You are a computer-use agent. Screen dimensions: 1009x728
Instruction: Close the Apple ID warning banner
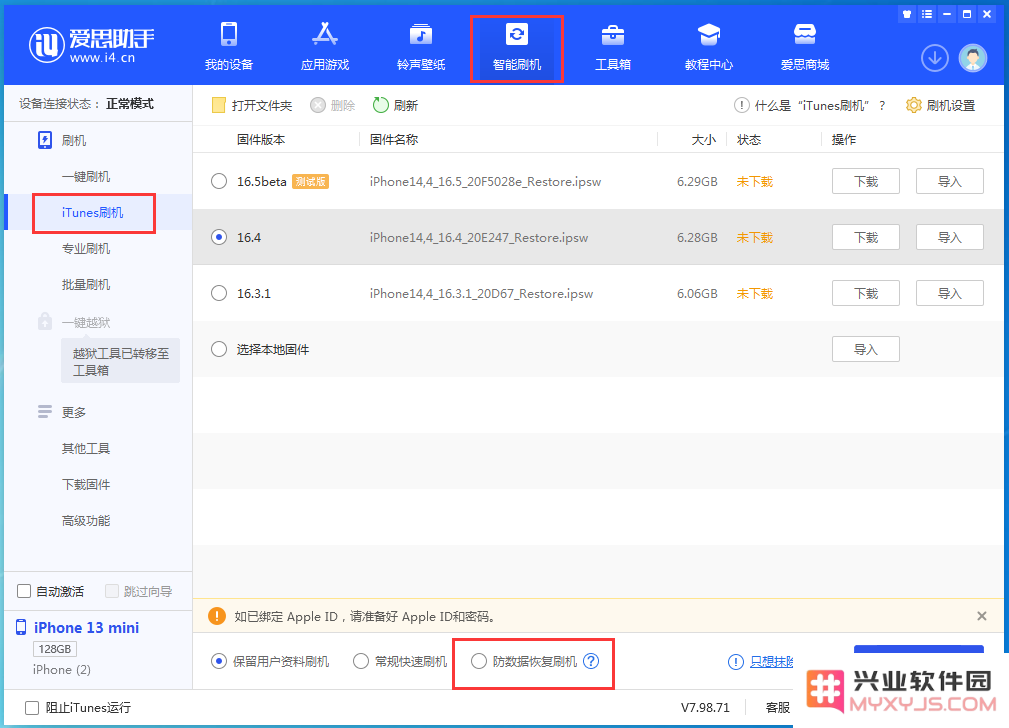[981, 616]
